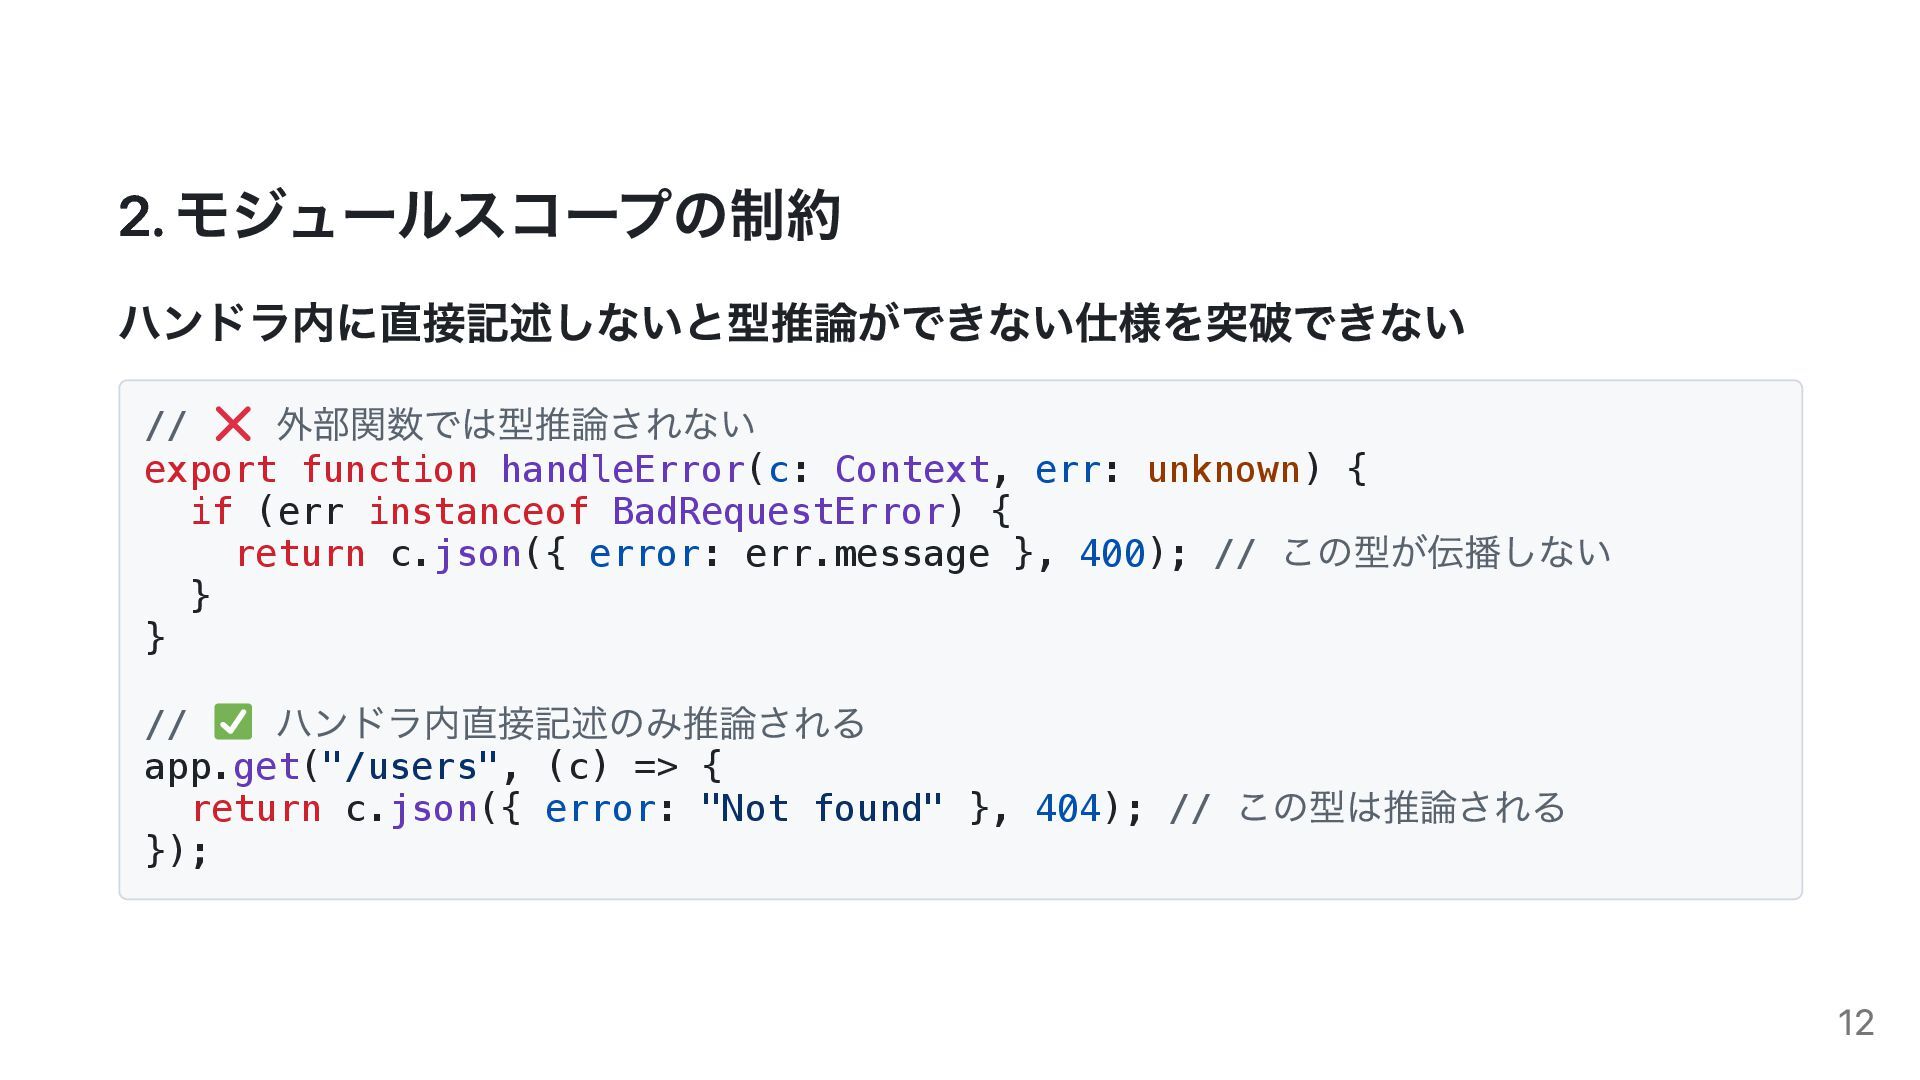
Task: Click the Context type annotation
Action: pos(912,469)
